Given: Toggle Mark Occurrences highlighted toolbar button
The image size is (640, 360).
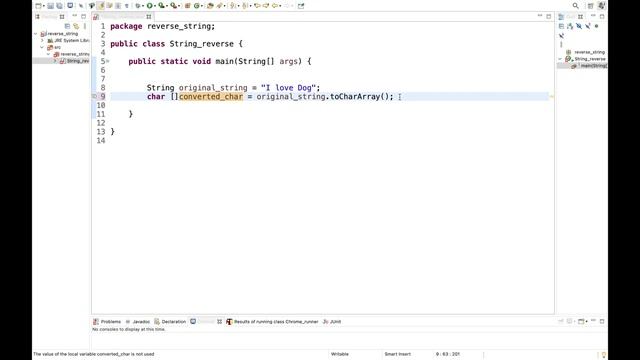Looking at the screenshot, I should click(100, 6).
